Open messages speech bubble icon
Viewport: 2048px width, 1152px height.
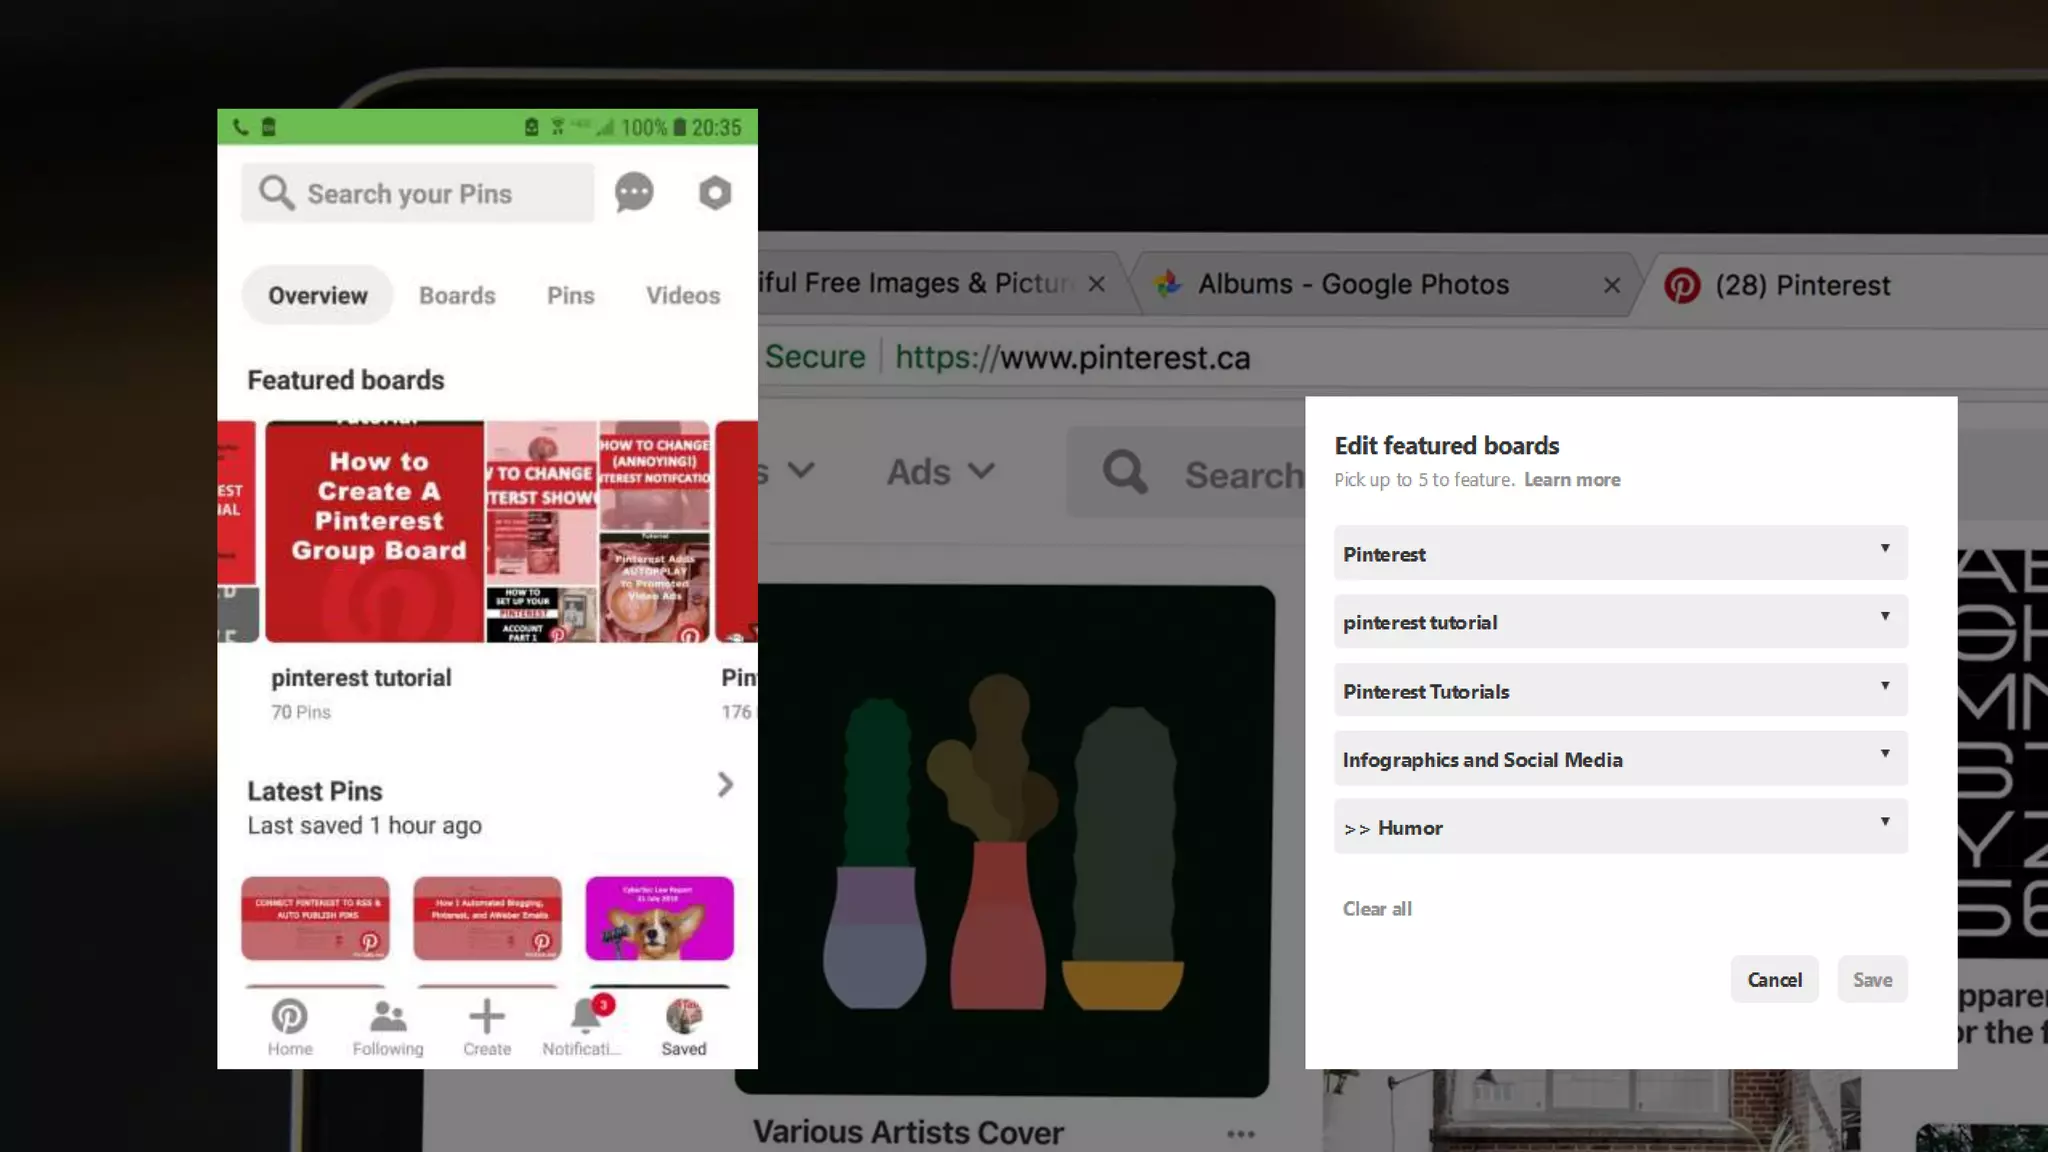(x=634, y=193)
